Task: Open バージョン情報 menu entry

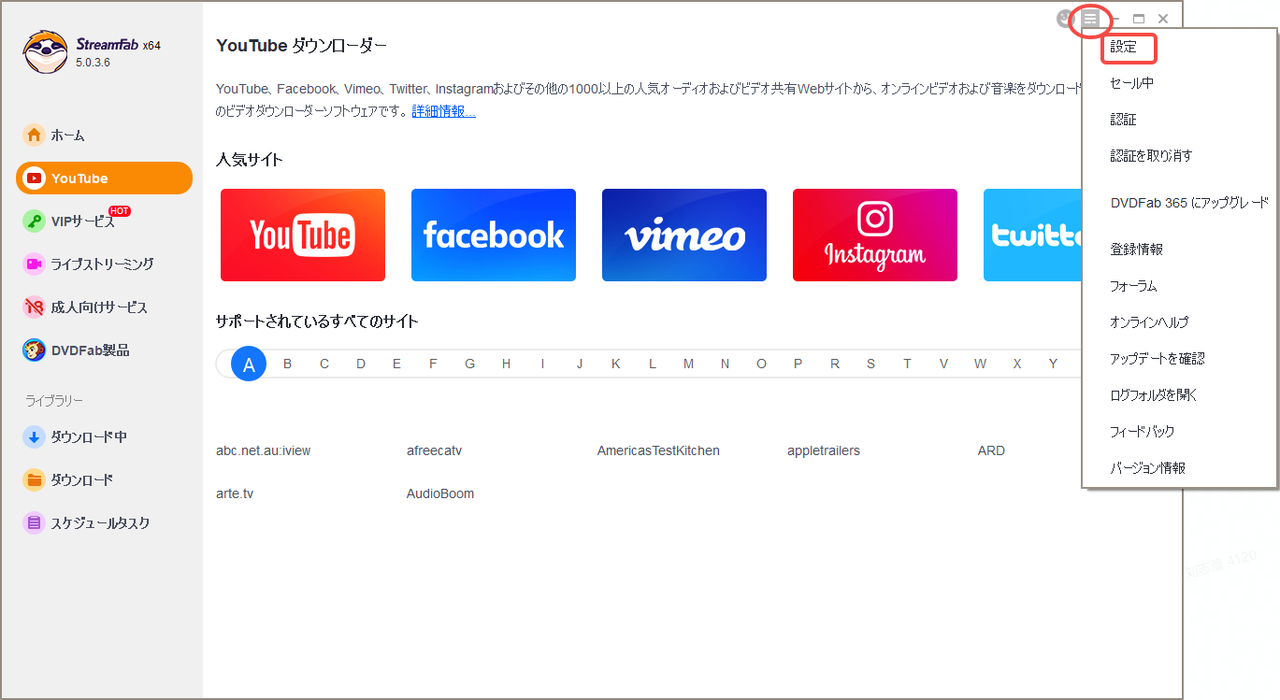Action: [x=1148, y=468]
